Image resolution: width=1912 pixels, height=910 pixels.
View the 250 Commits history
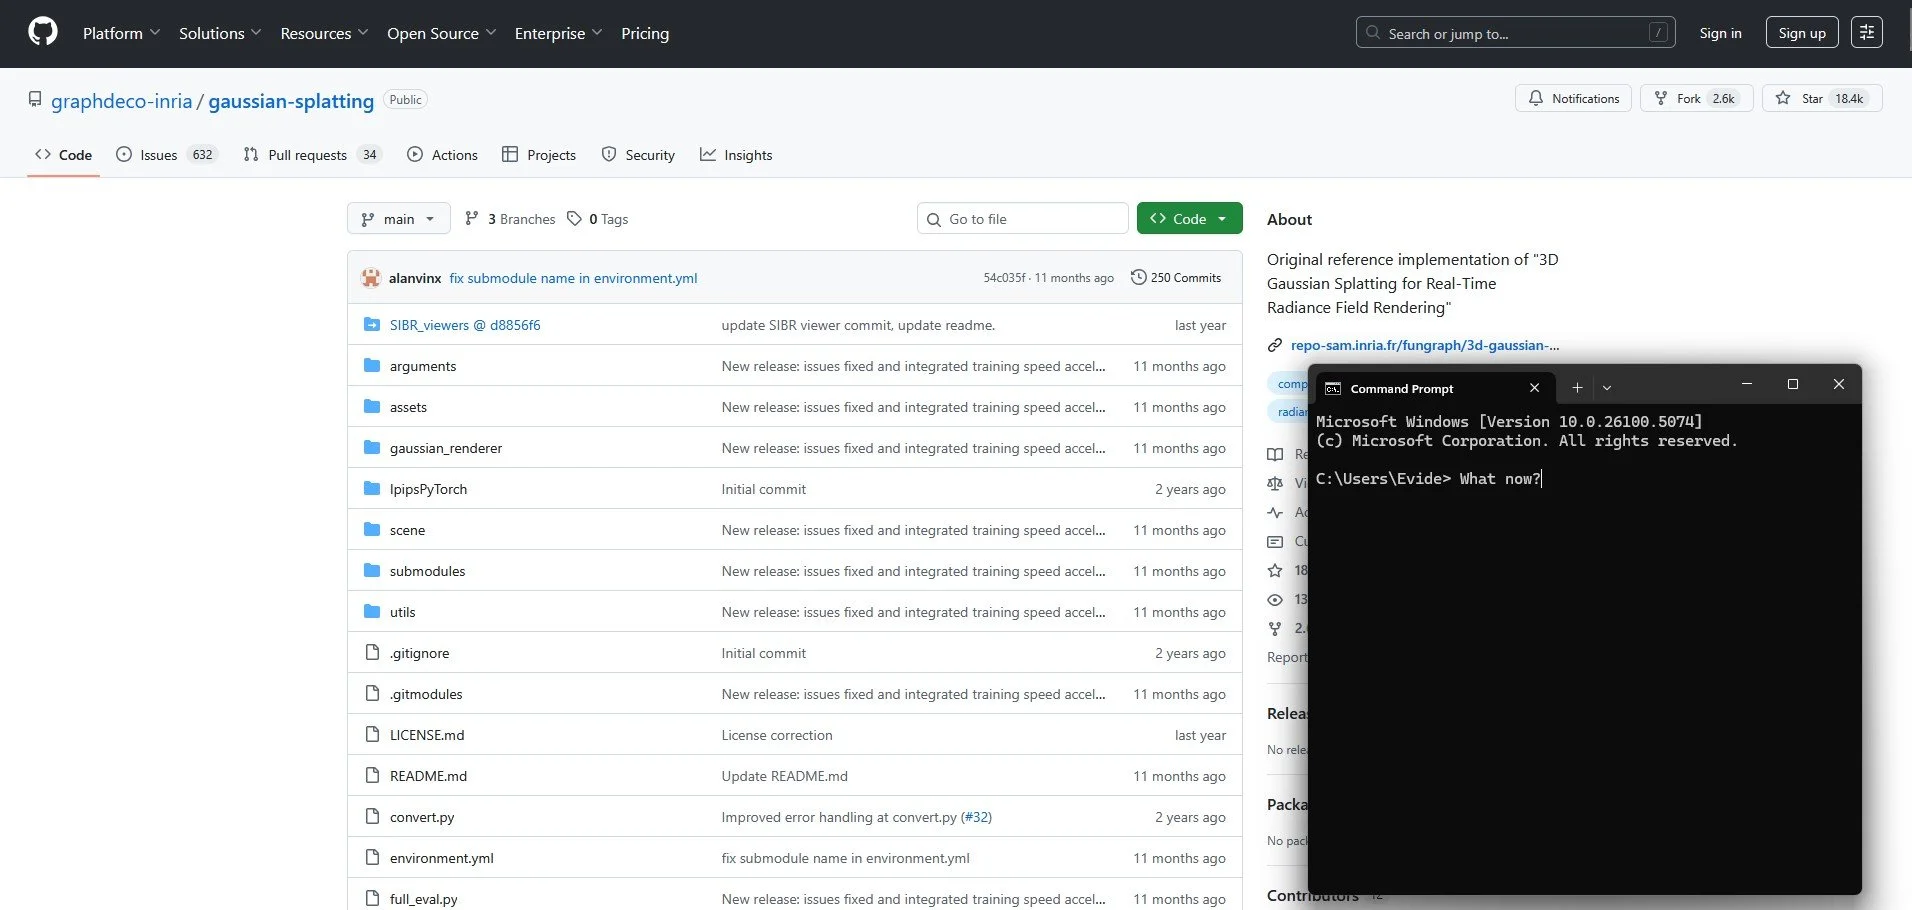point(1176,278)
